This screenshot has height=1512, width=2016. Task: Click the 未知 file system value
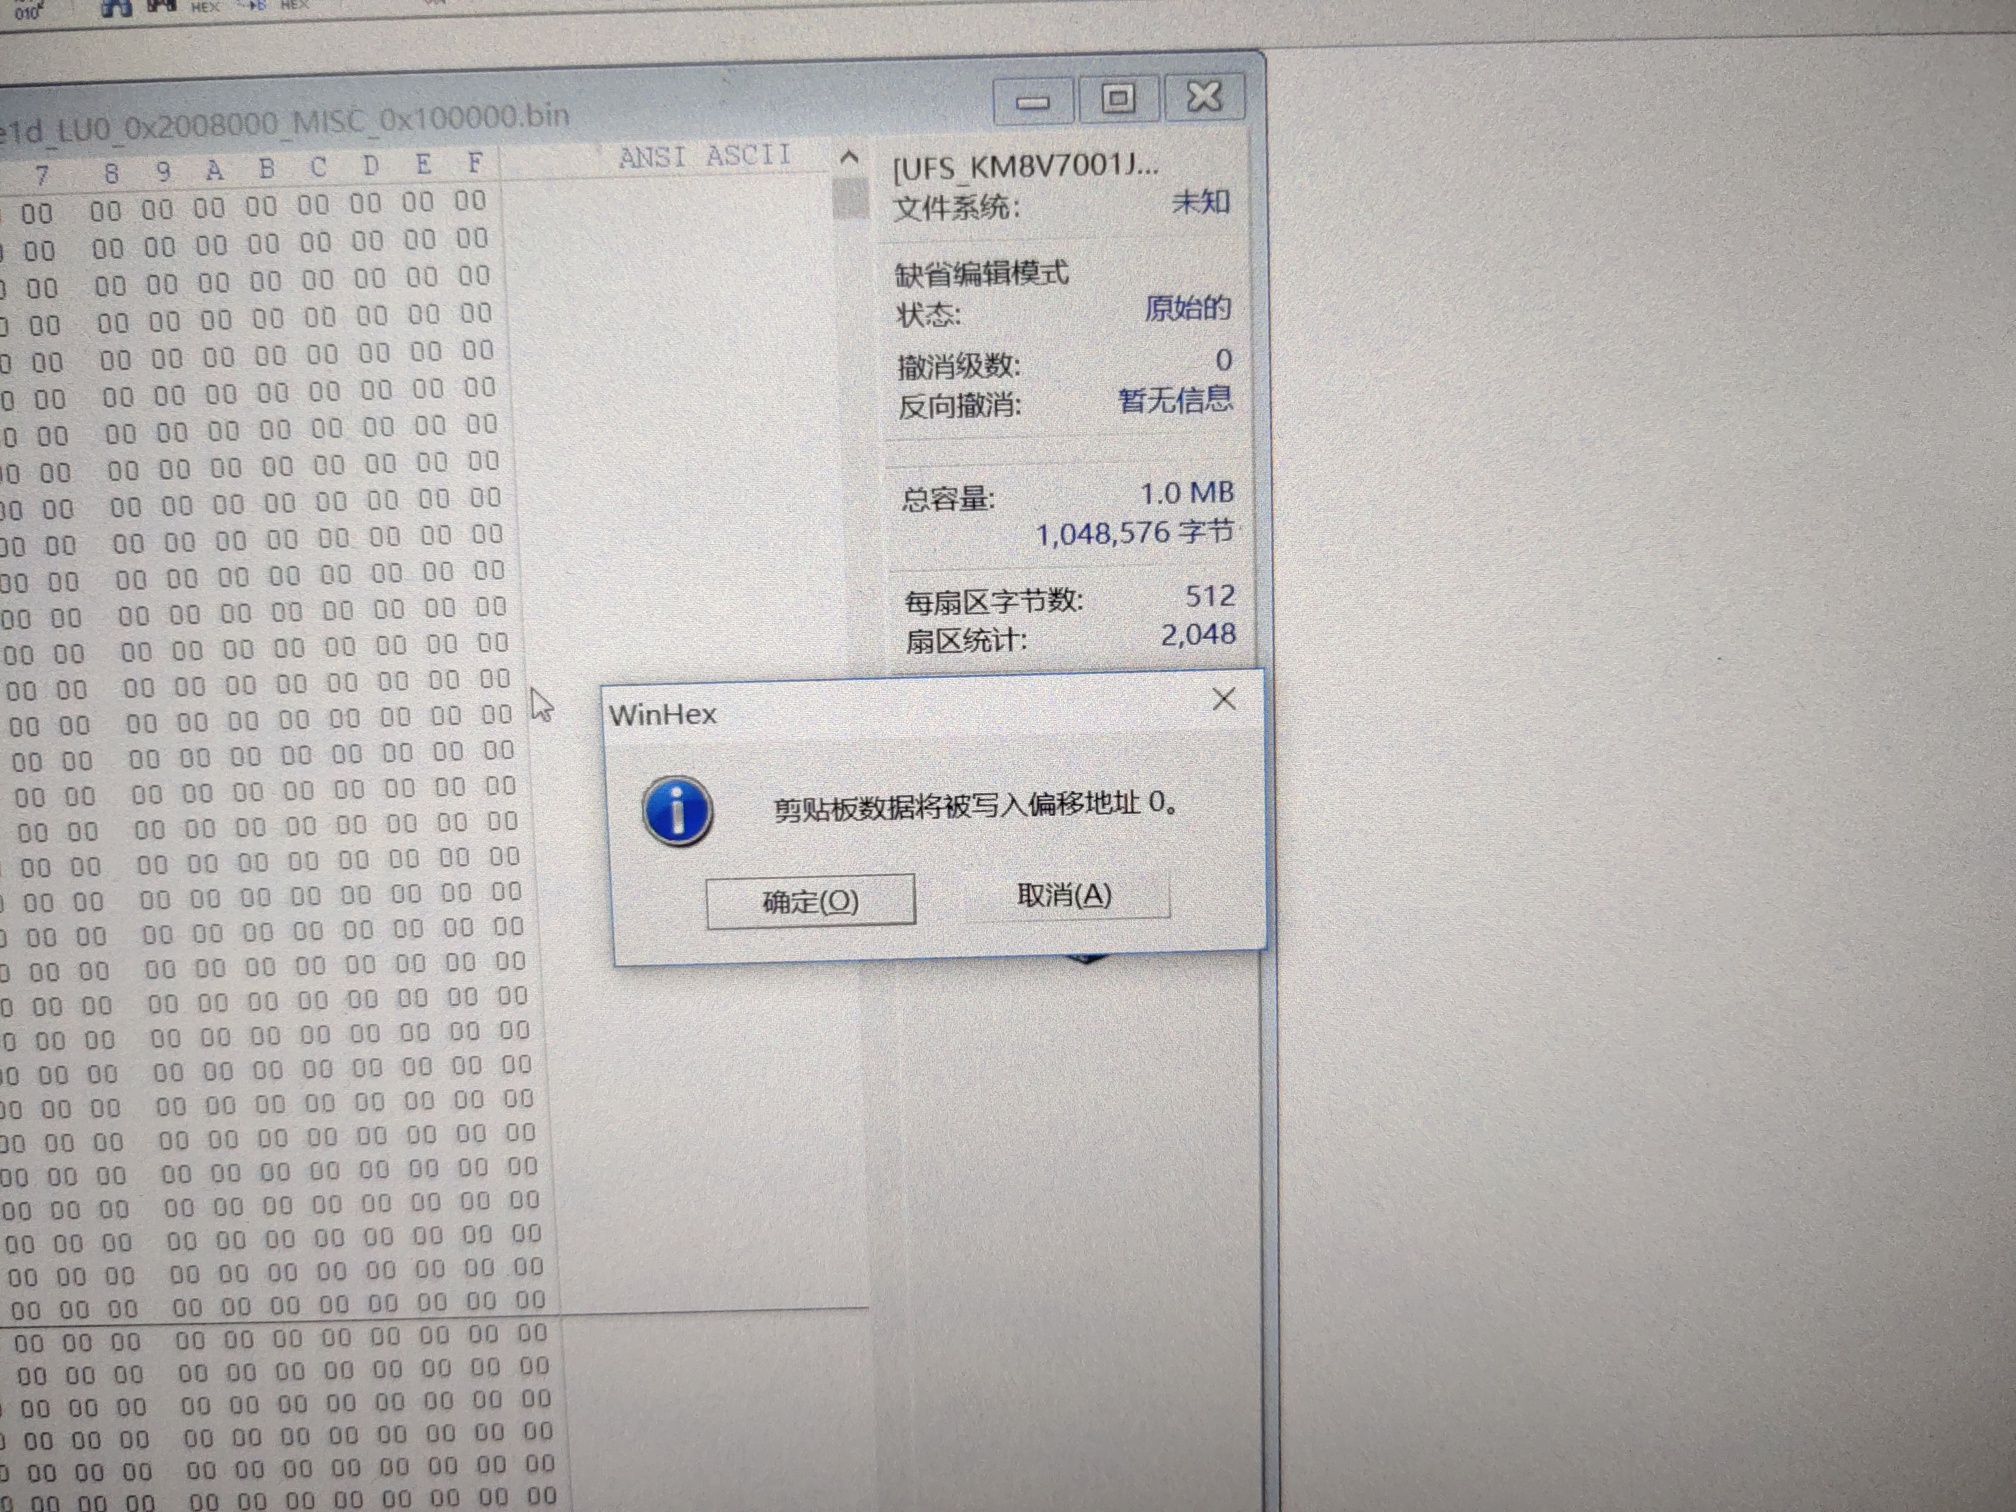click(1200, 202)
